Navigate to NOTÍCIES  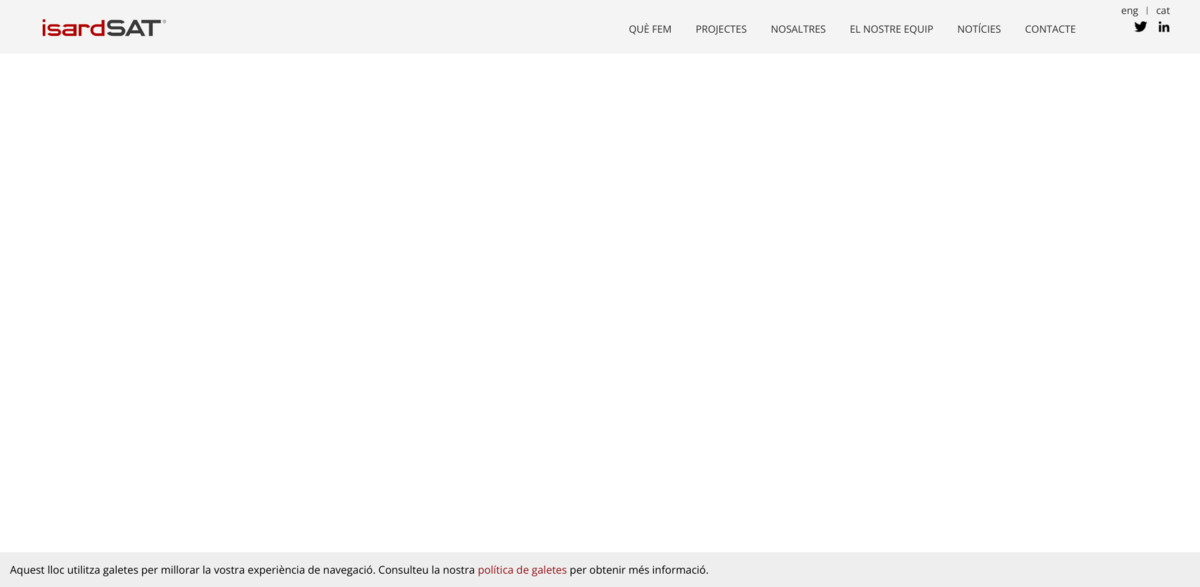coord(978,29)
